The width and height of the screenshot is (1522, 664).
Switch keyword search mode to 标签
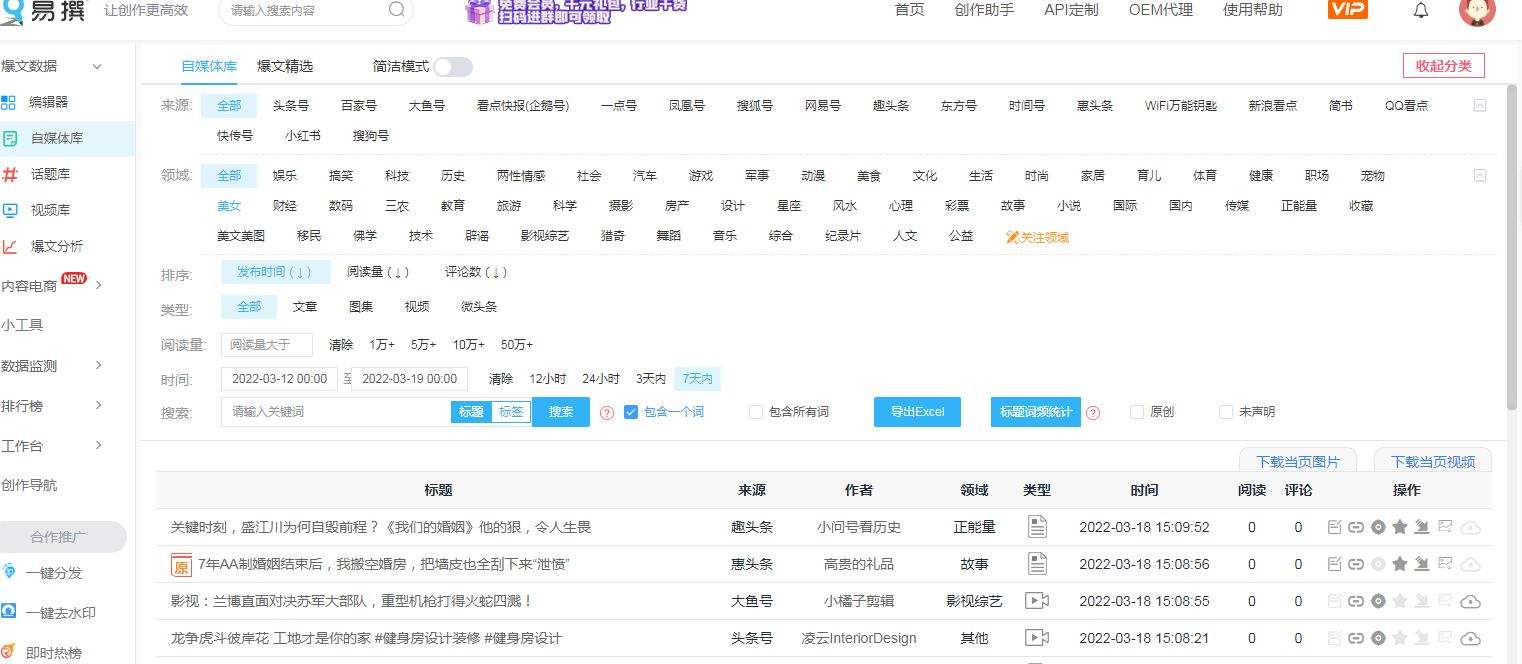[x=511, y=412]
